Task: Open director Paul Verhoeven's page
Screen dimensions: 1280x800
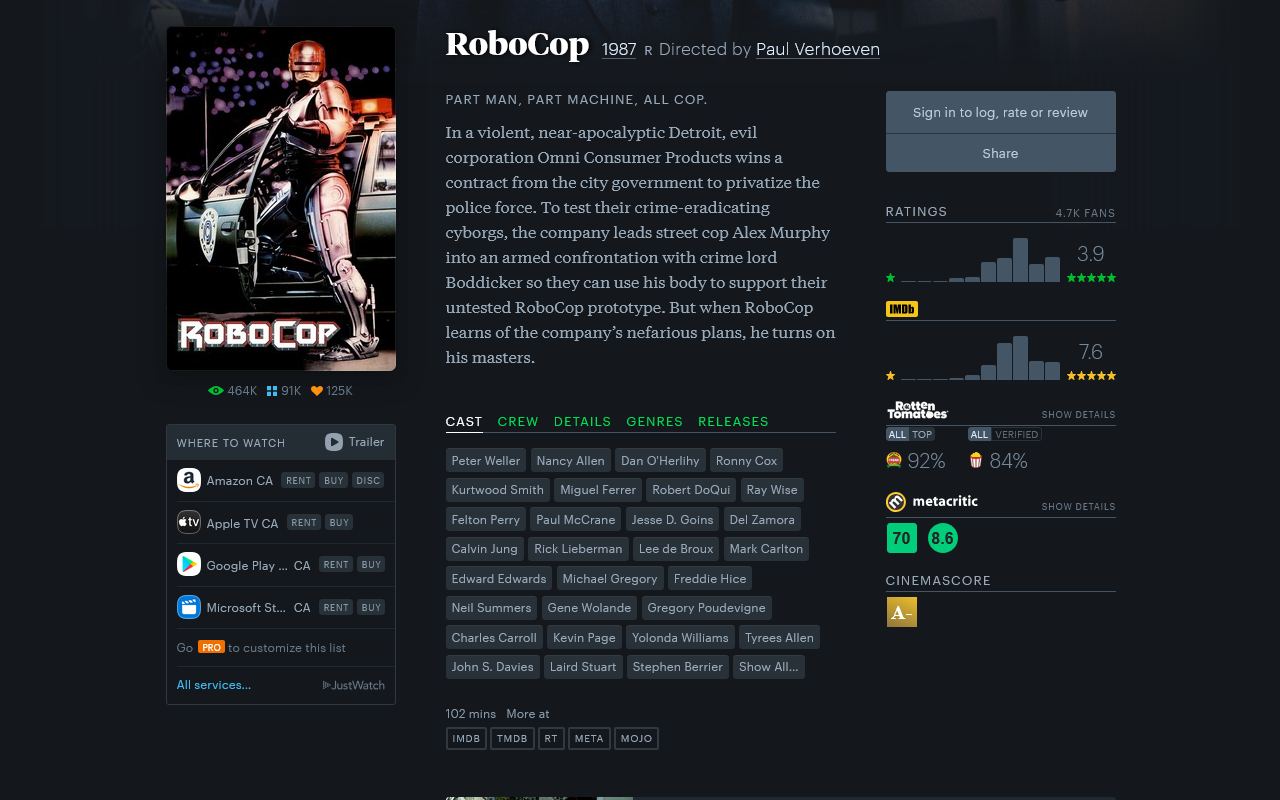Action: [x=818, y=49]
